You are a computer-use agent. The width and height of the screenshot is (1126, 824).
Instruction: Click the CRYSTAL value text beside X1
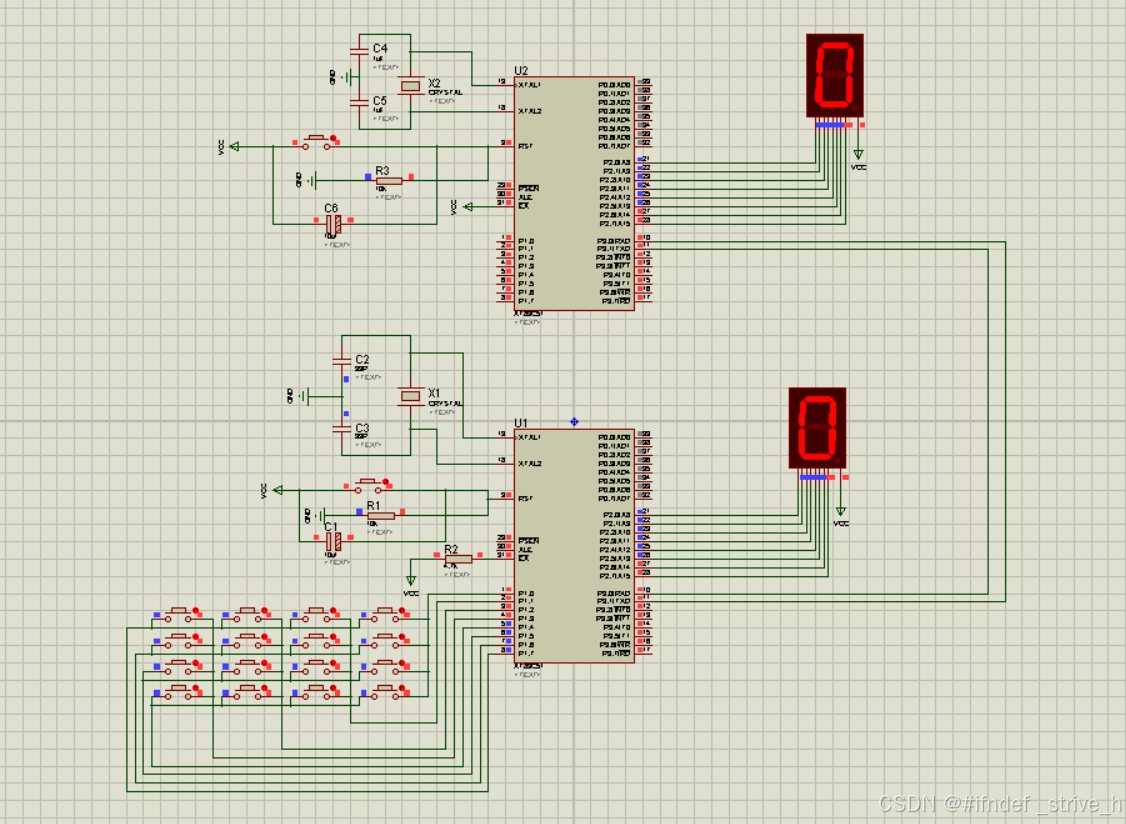(x=445, y=404)
